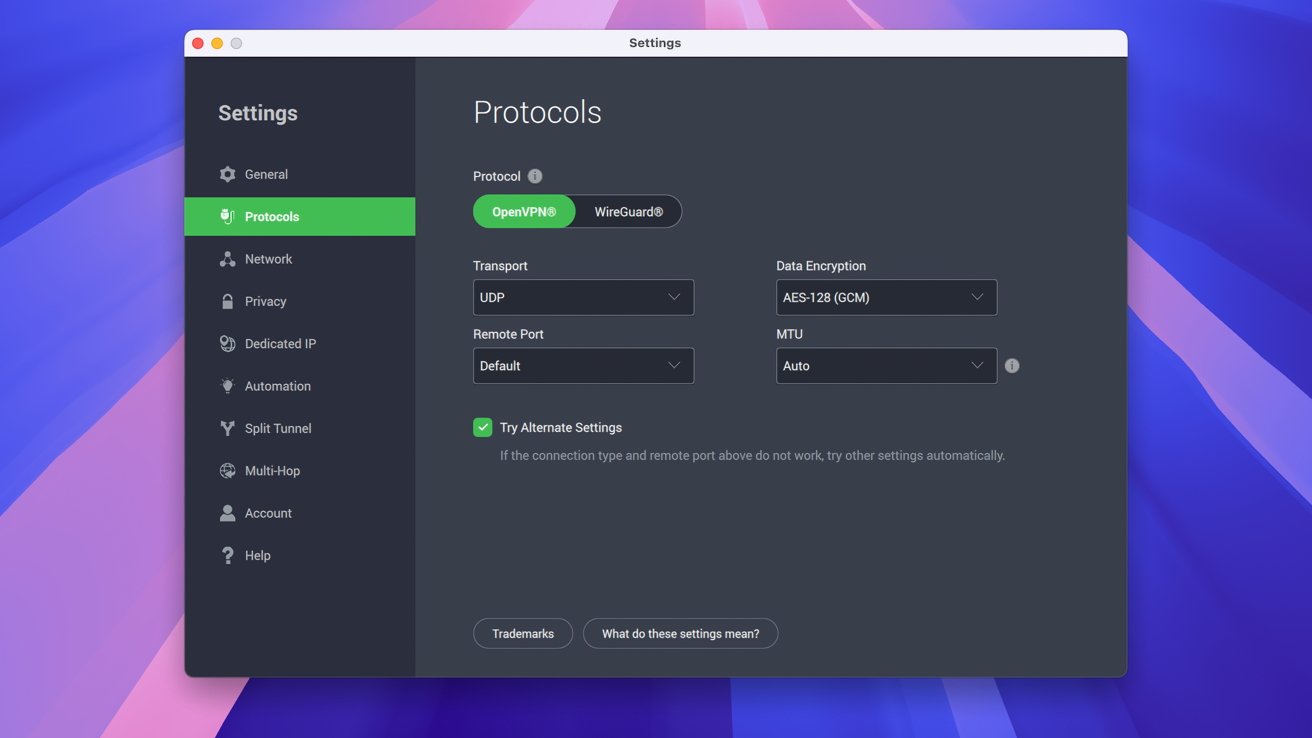Open the Network settings section
1312x738 pixels.
click(300, 259)
